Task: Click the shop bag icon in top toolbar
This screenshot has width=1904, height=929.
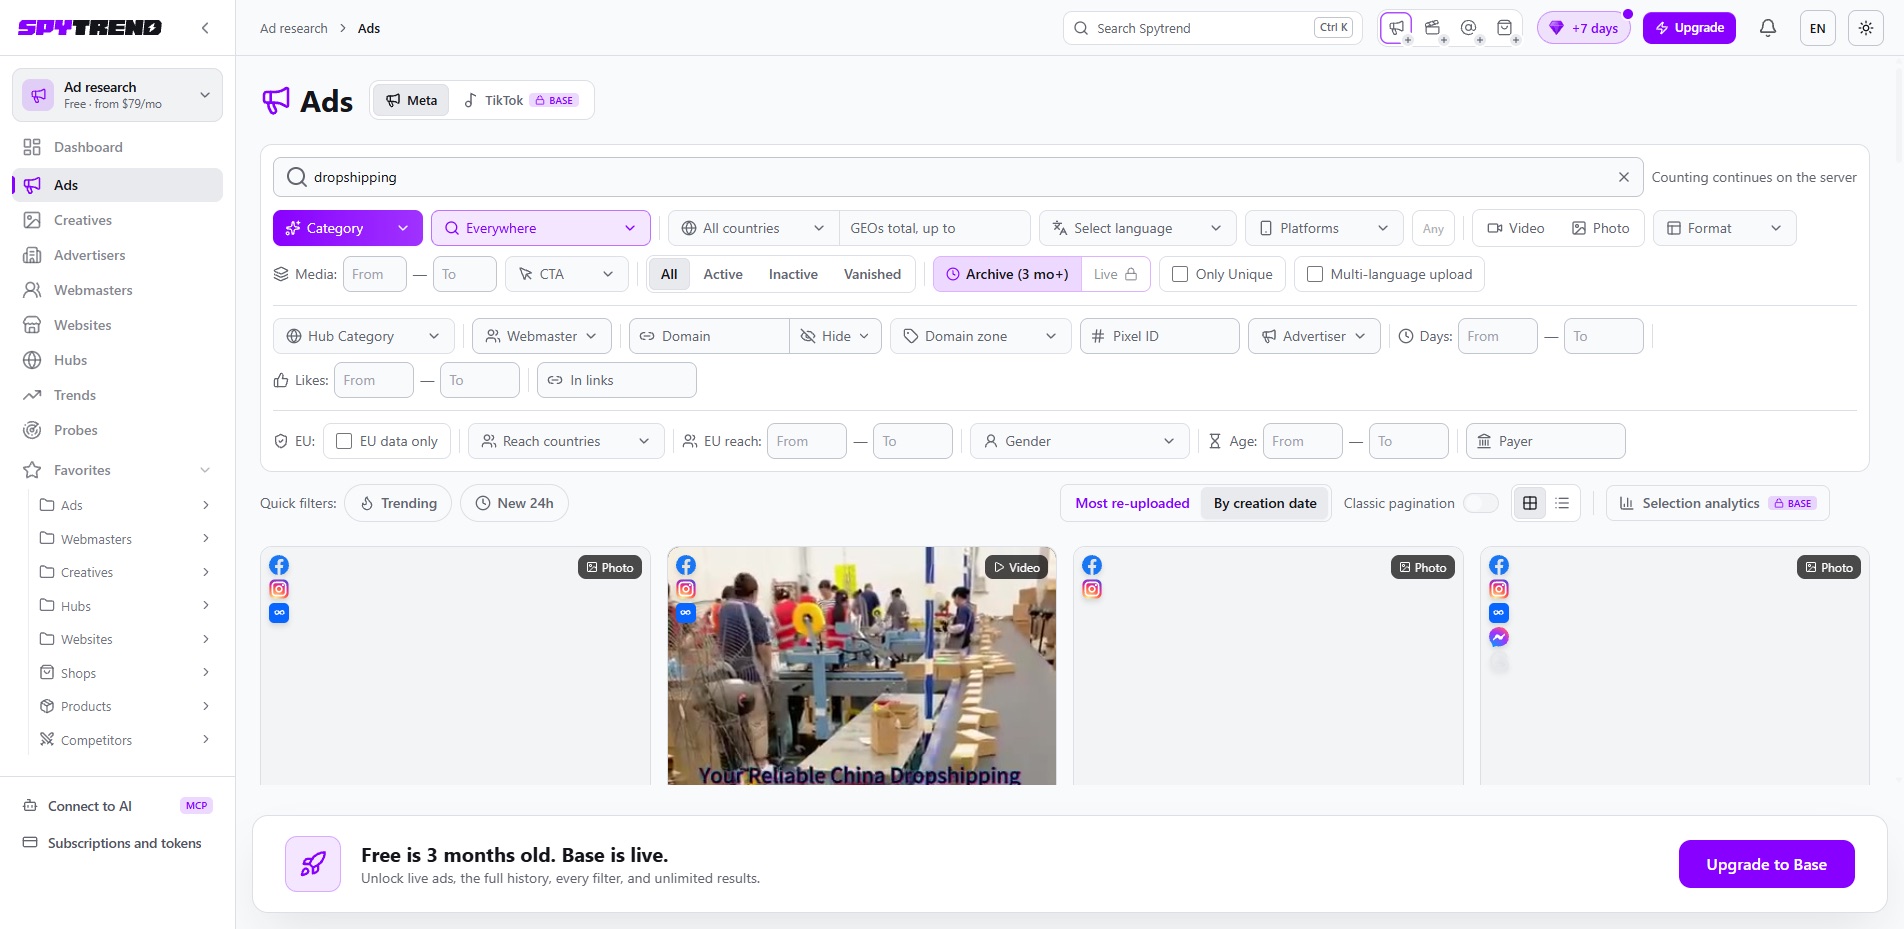Action: click(1504, 28)
